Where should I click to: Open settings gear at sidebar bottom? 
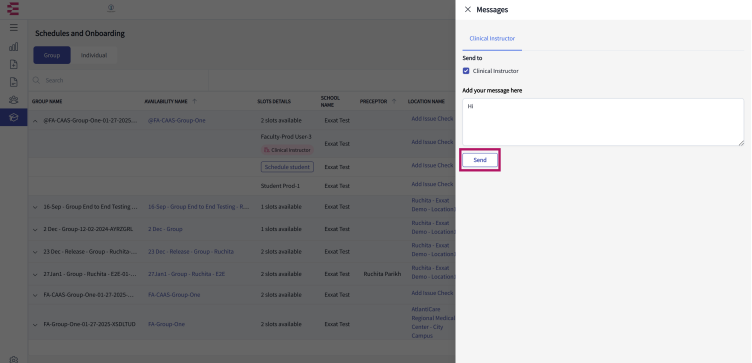(x=13, y=359)
